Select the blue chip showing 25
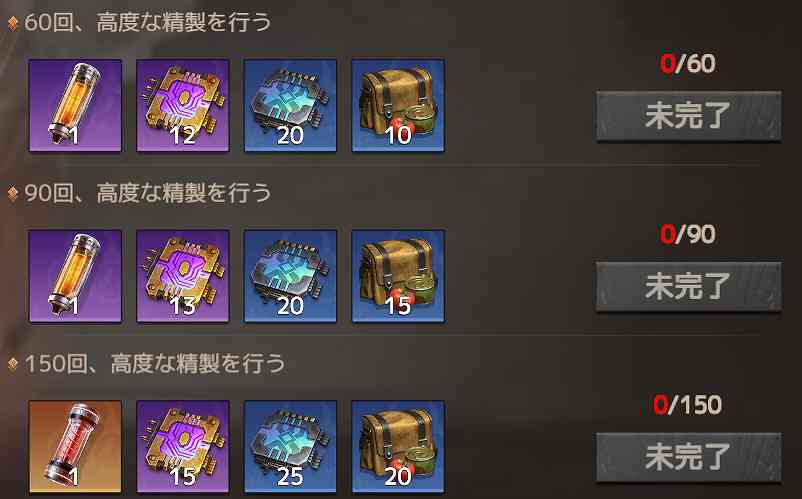The width and height of the screenshot is (802, 499). (291, 447)
